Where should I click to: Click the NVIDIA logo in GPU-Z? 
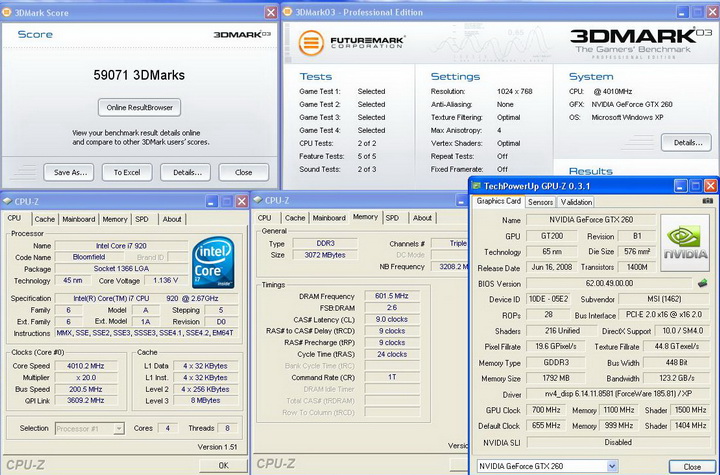pos(685,243)
